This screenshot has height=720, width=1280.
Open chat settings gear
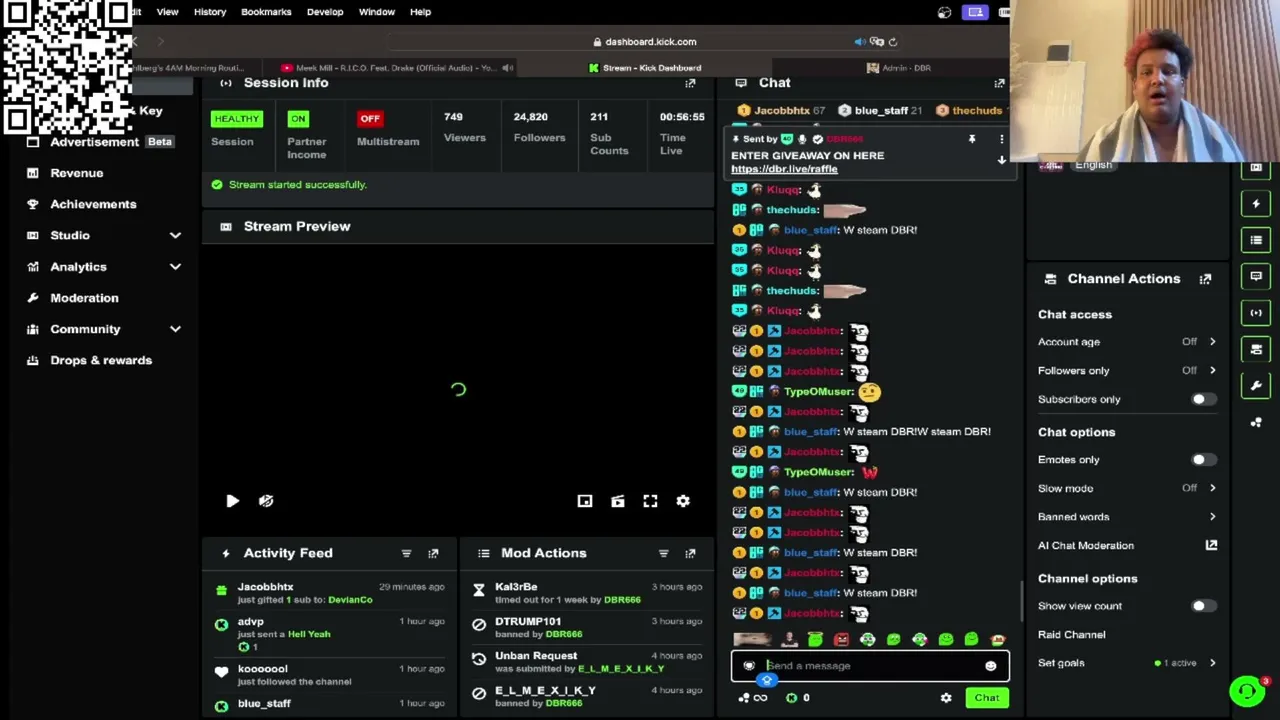(946, 698)
